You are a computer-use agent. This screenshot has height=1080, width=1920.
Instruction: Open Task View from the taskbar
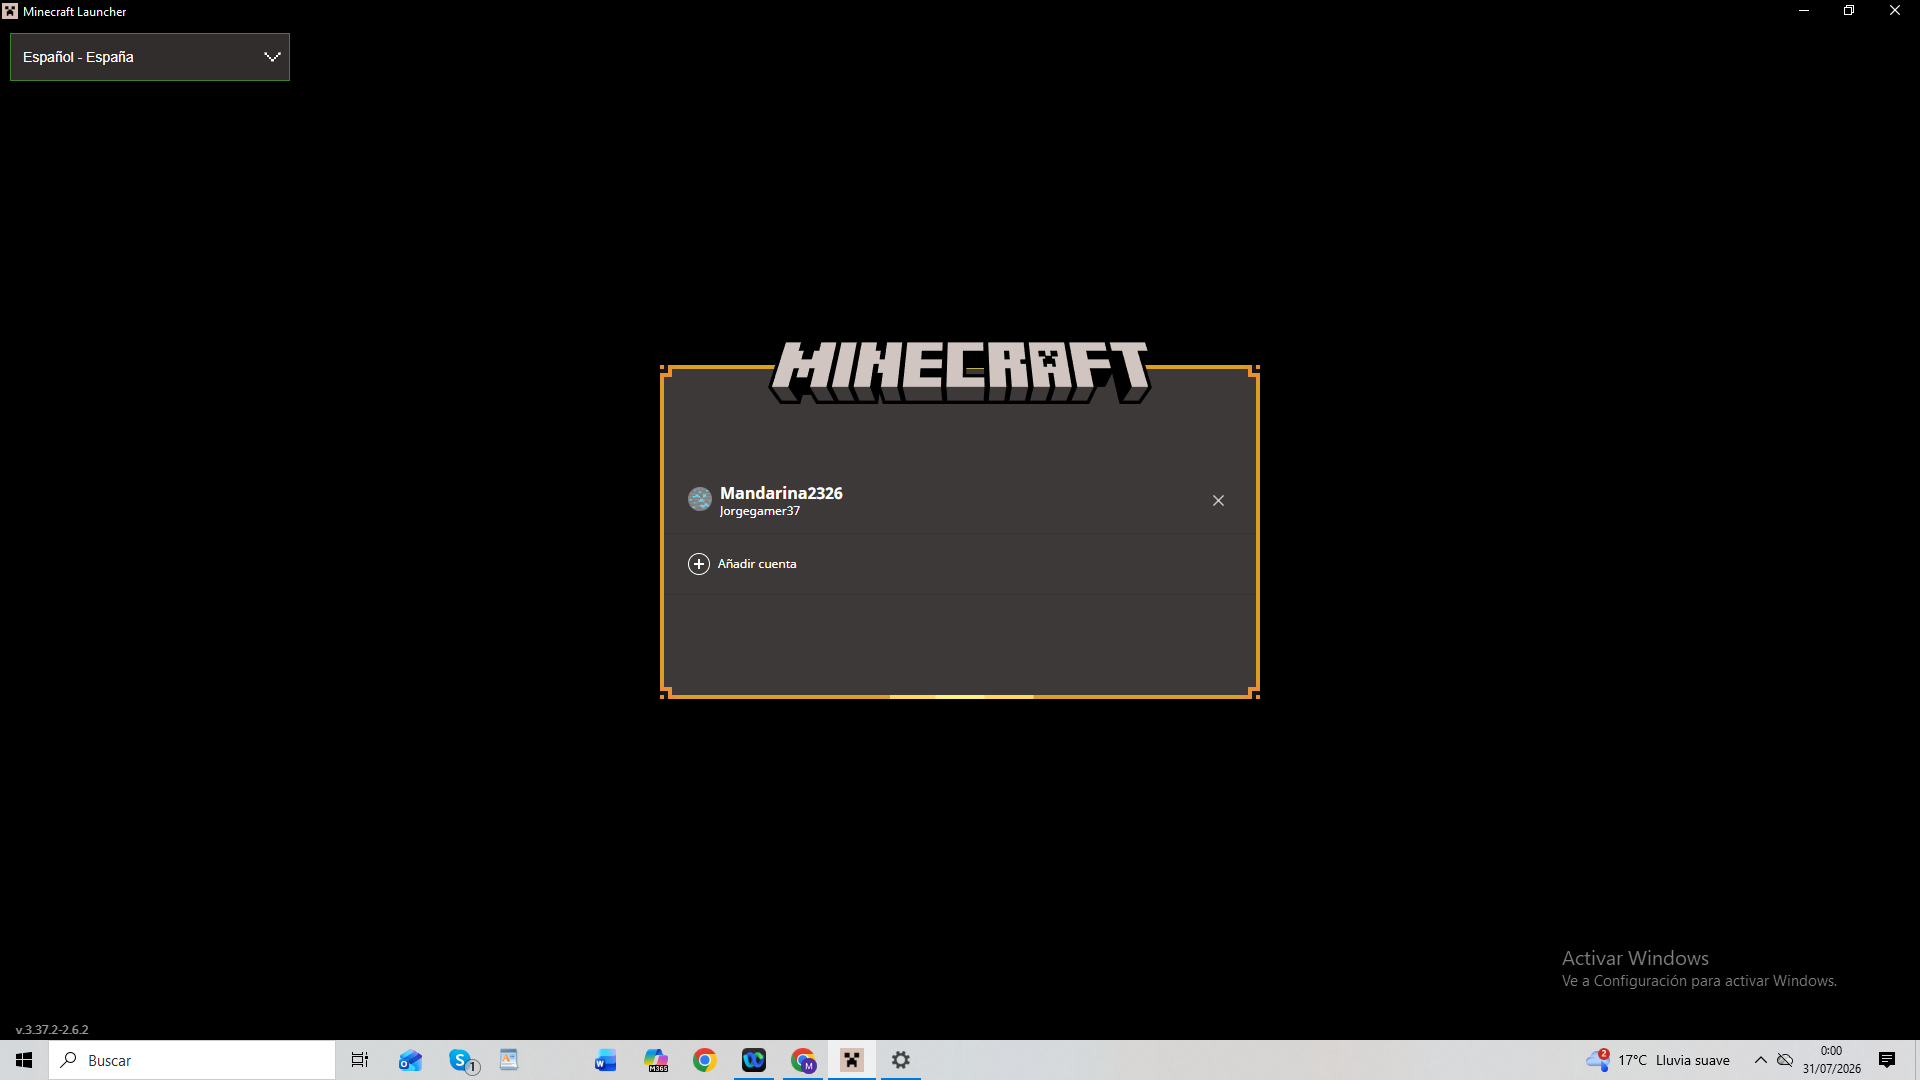(360, 1060)
